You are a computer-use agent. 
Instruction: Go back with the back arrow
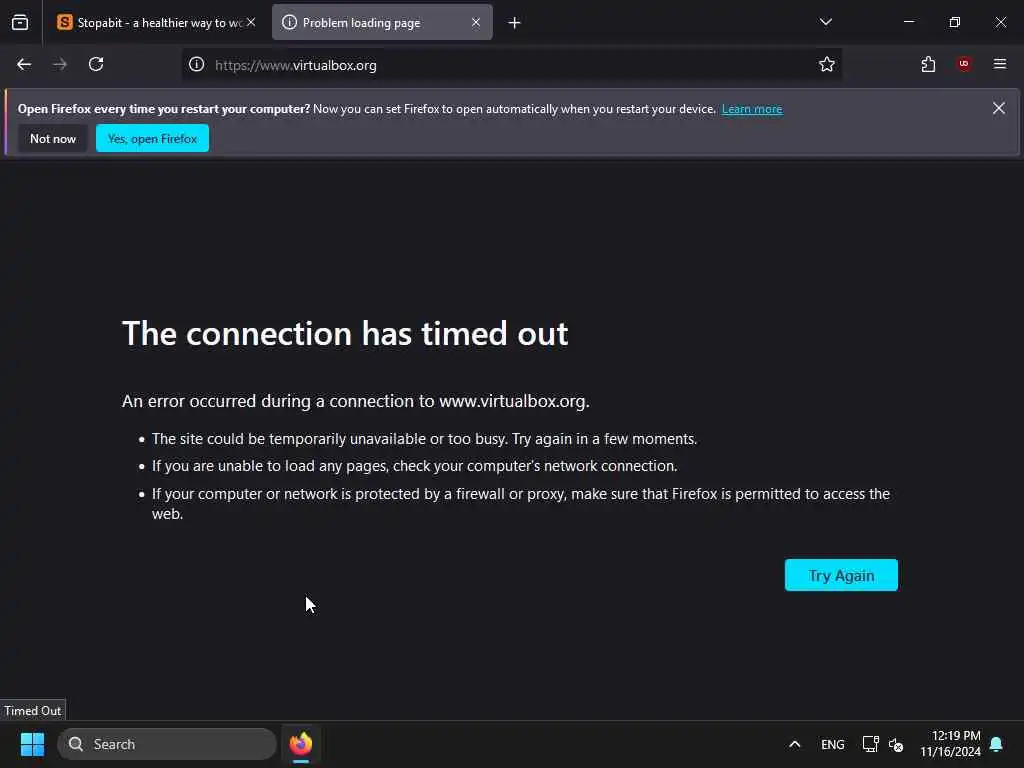click(24, 64)
